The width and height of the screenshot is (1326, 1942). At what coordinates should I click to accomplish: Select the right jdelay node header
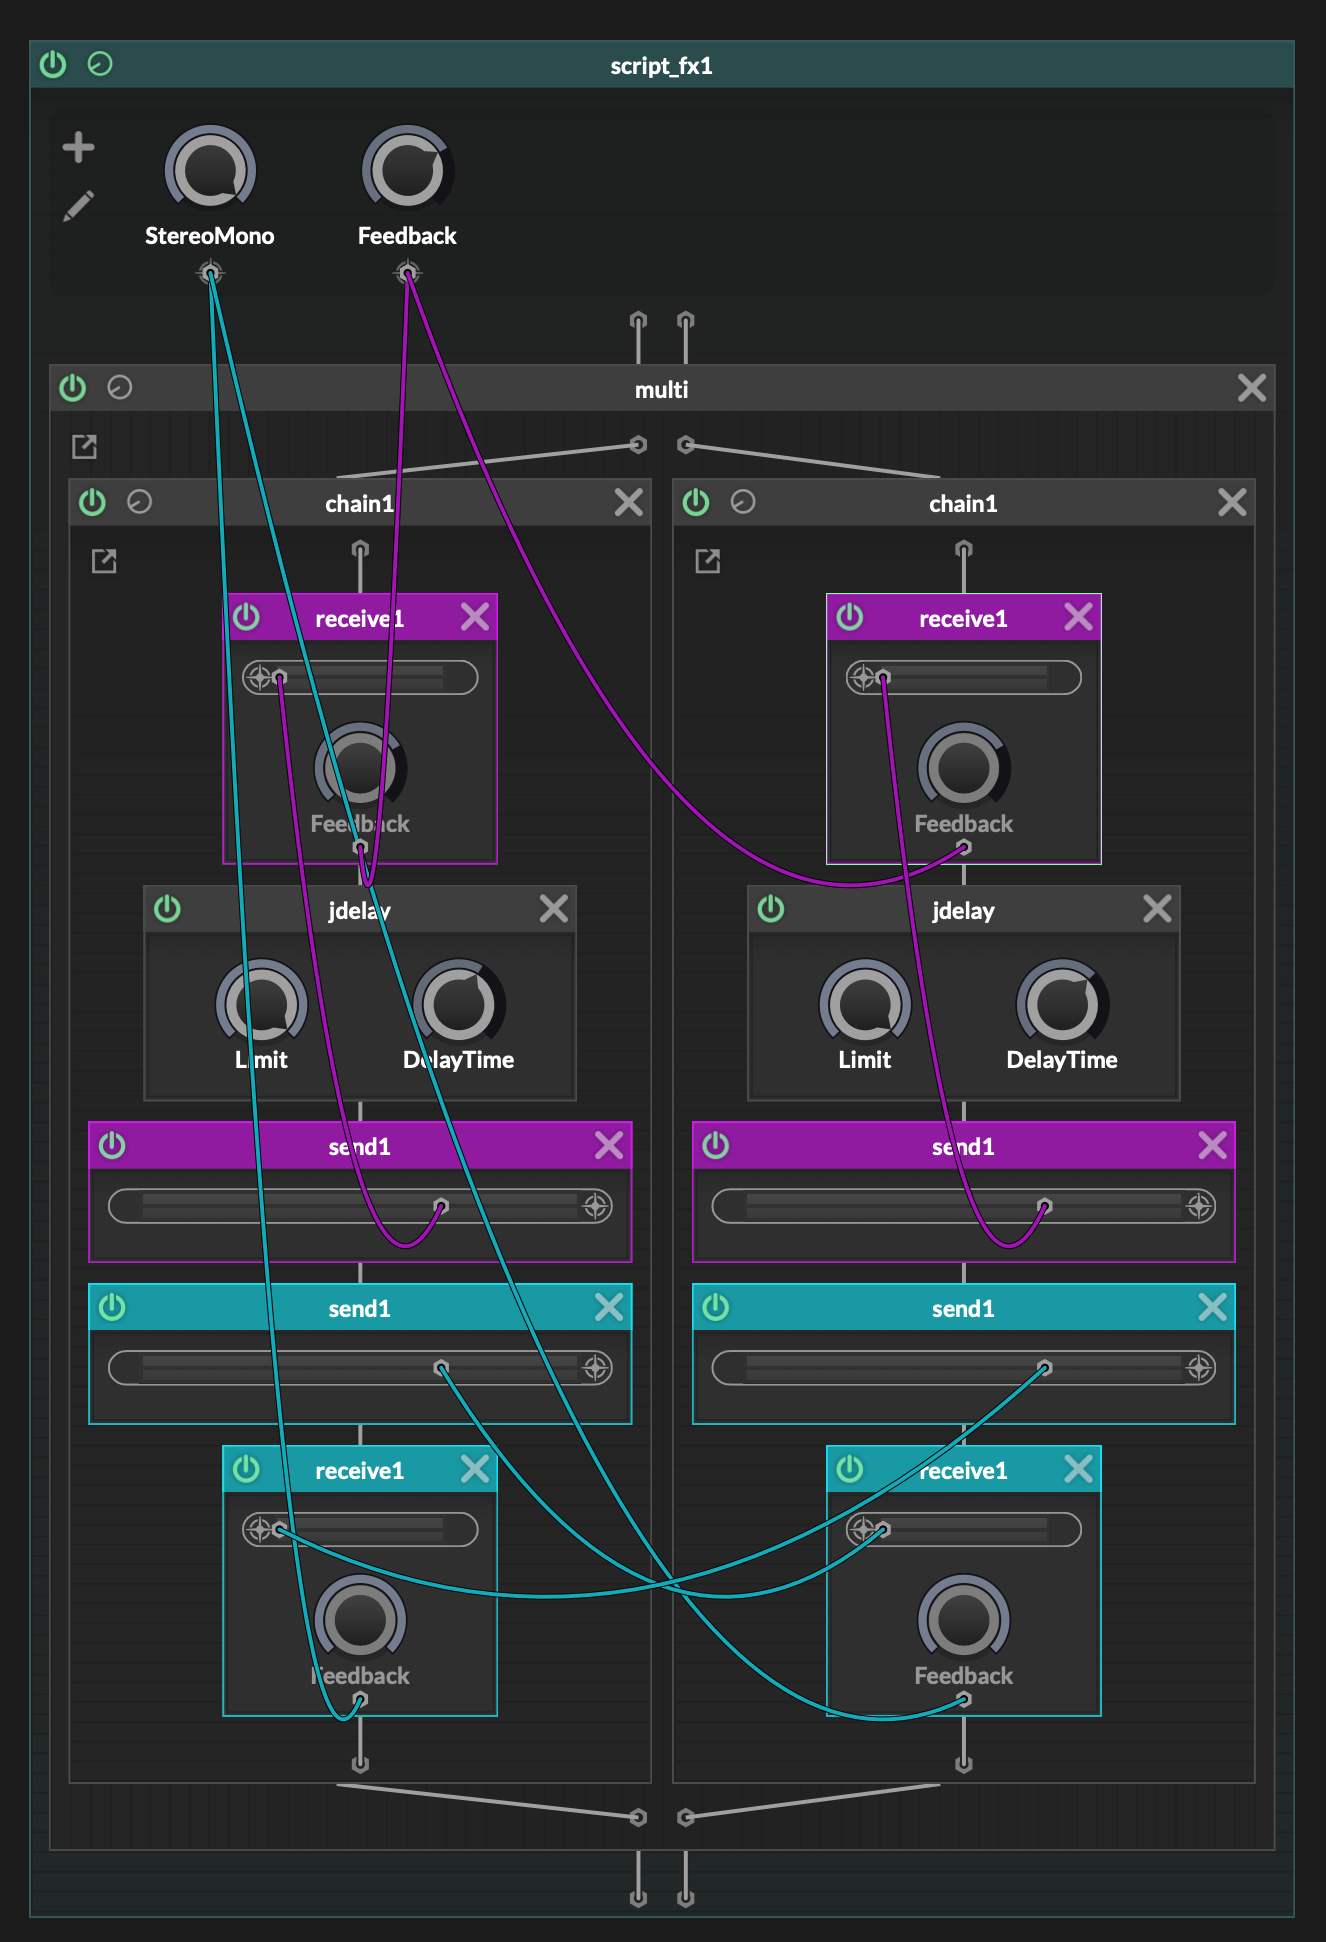click(962, 910)
